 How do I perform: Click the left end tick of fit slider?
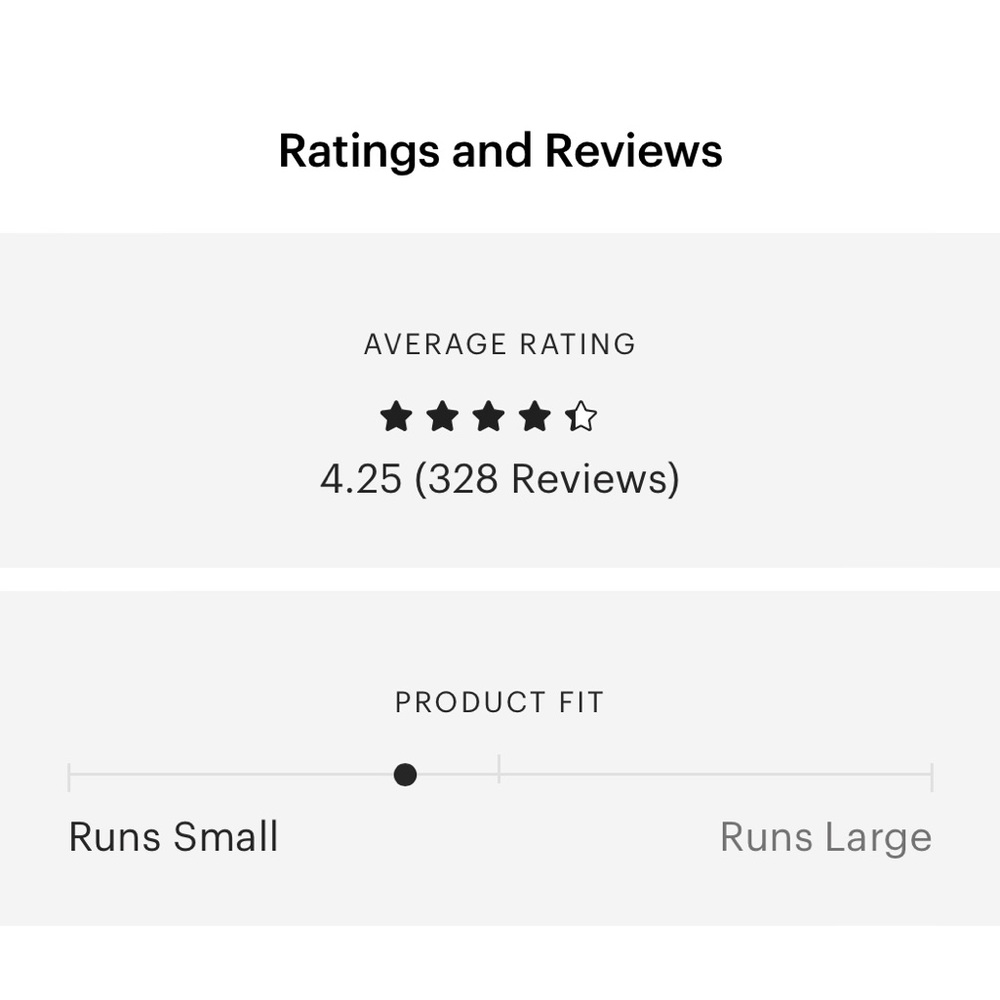[69, 776]
